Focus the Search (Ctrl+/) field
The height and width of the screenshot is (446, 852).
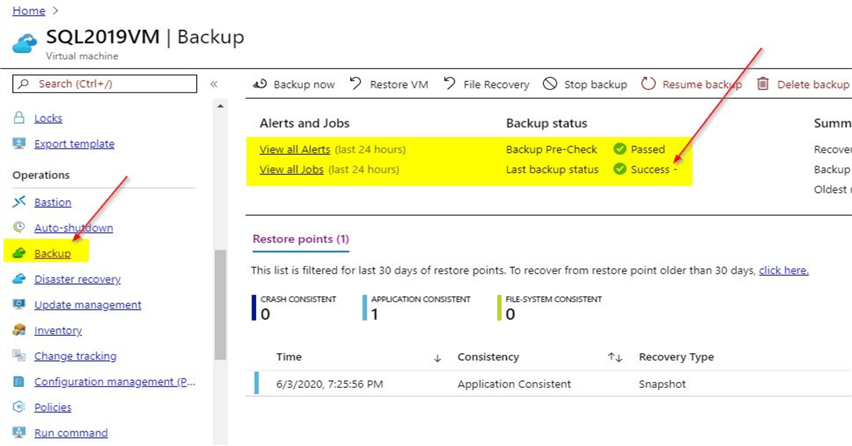104,84
